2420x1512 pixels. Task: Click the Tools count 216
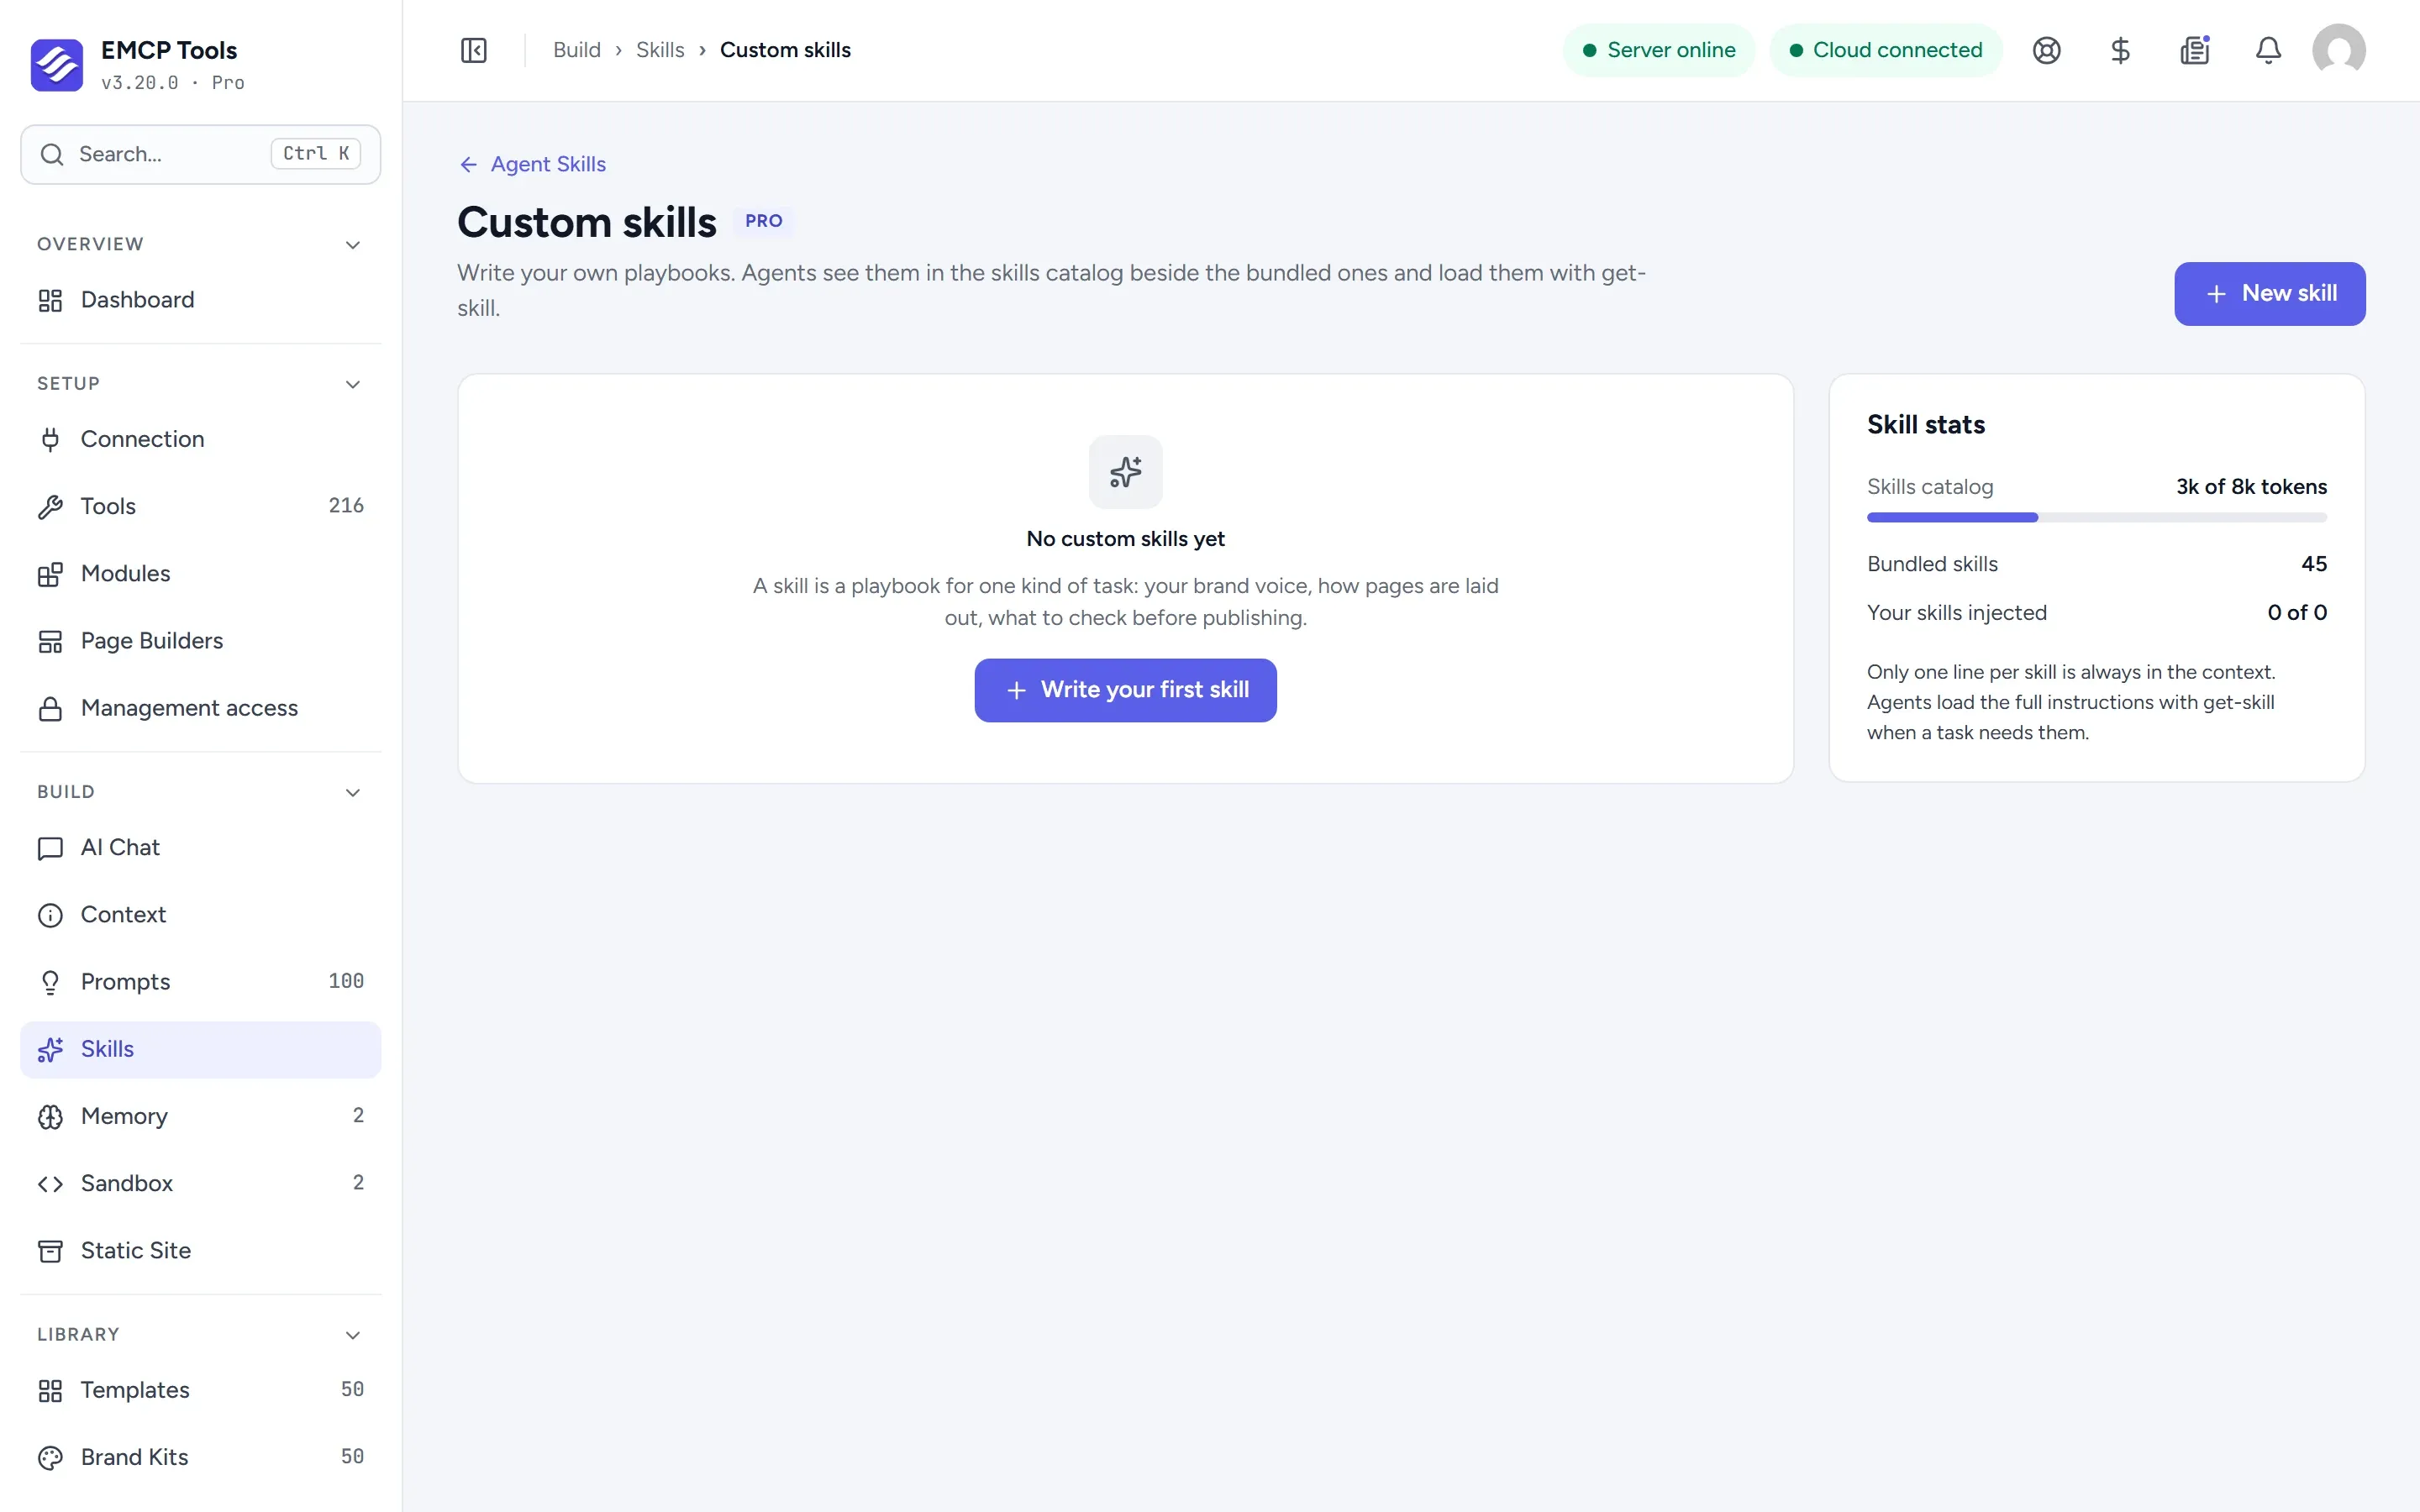point(346,506)
